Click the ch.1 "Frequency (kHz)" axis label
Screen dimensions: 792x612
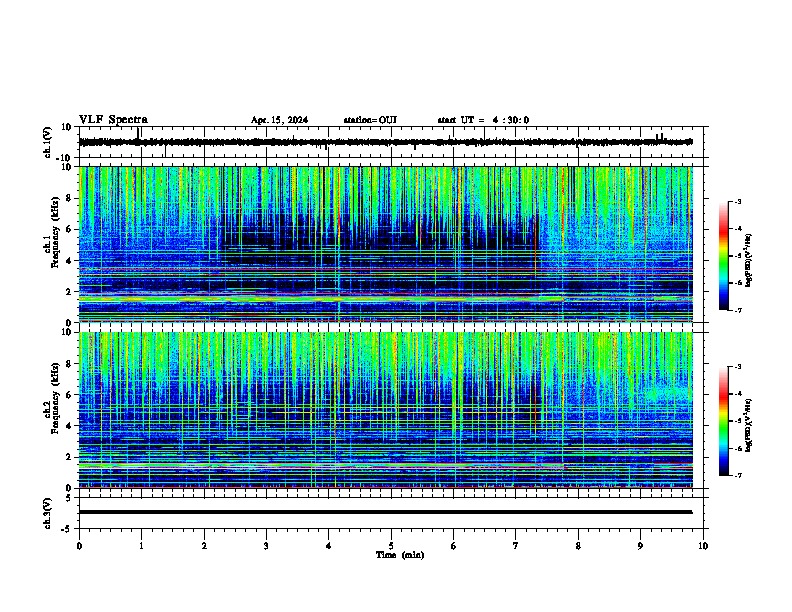[x=55, y=232]
